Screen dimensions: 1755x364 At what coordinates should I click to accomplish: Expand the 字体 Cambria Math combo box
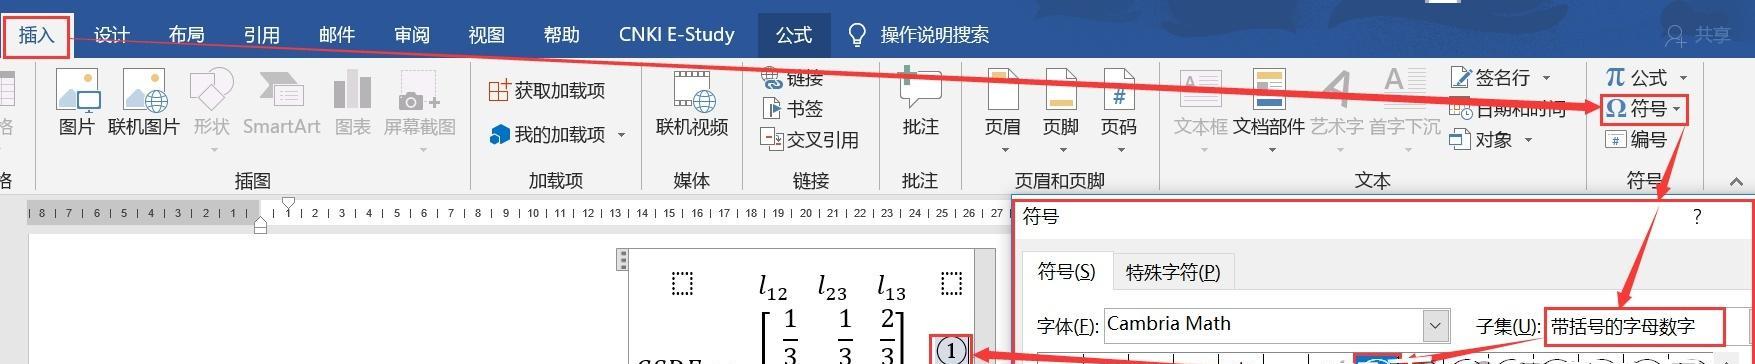pyautogui.click(x=1435, y=325)
